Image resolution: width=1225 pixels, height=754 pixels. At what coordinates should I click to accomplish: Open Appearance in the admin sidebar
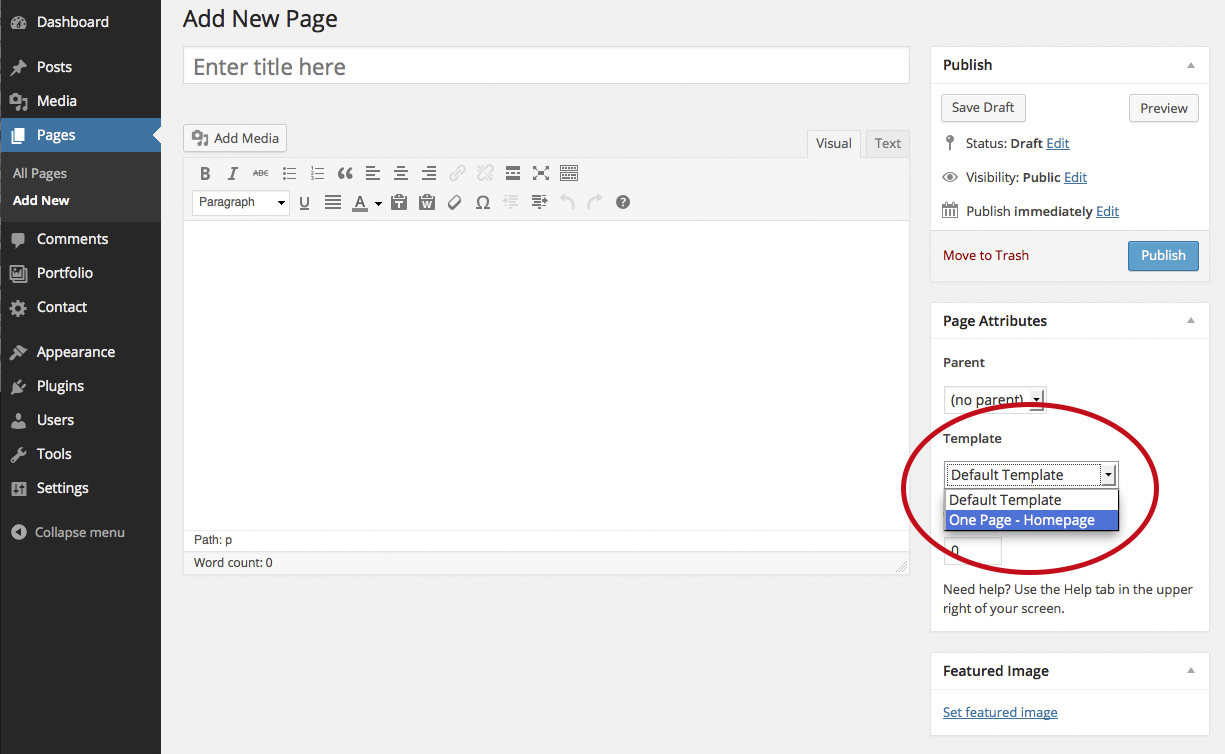(75, 352)
